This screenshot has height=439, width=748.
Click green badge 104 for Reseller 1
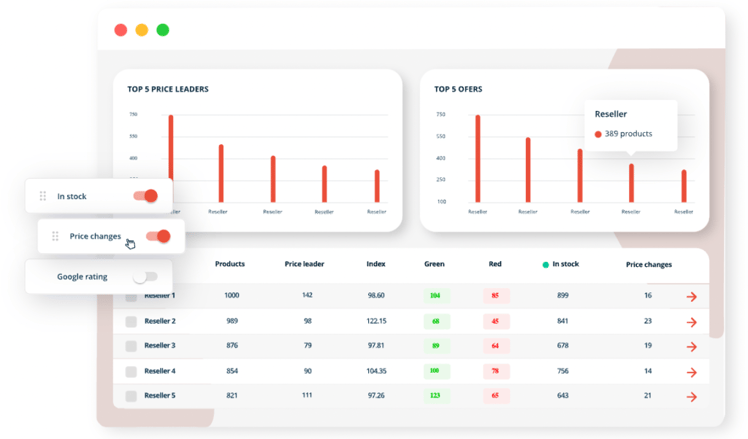click(x=436, y=296)
